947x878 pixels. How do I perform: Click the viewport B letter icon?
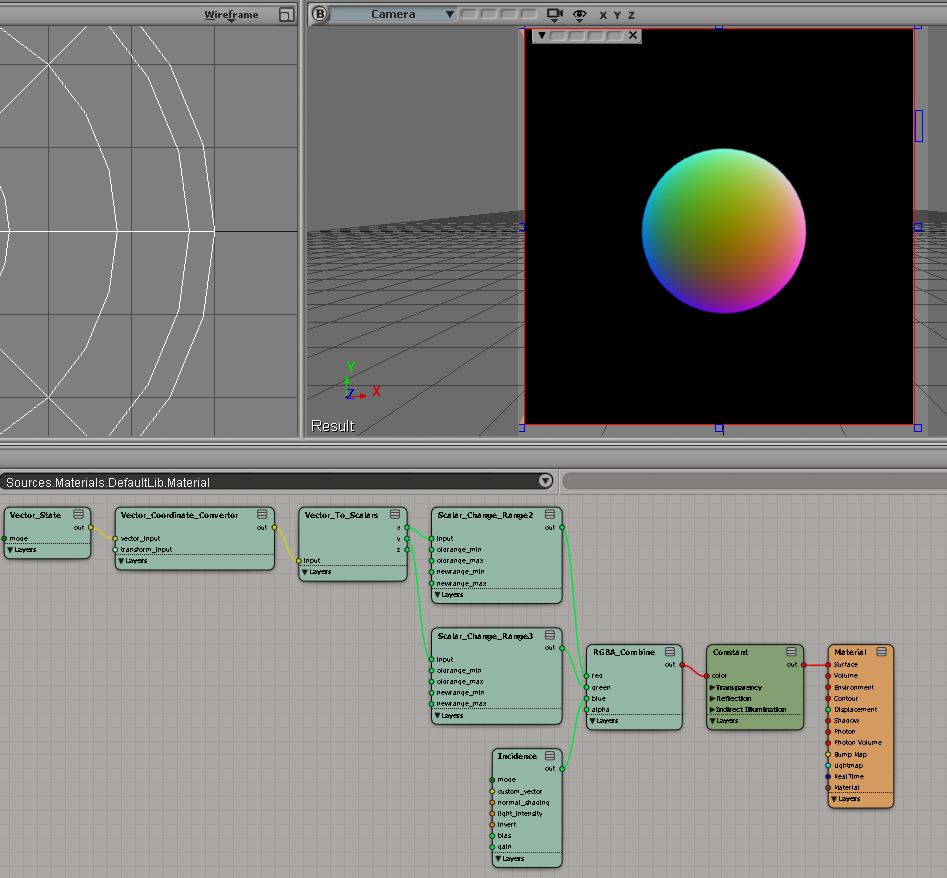[319, 14]
